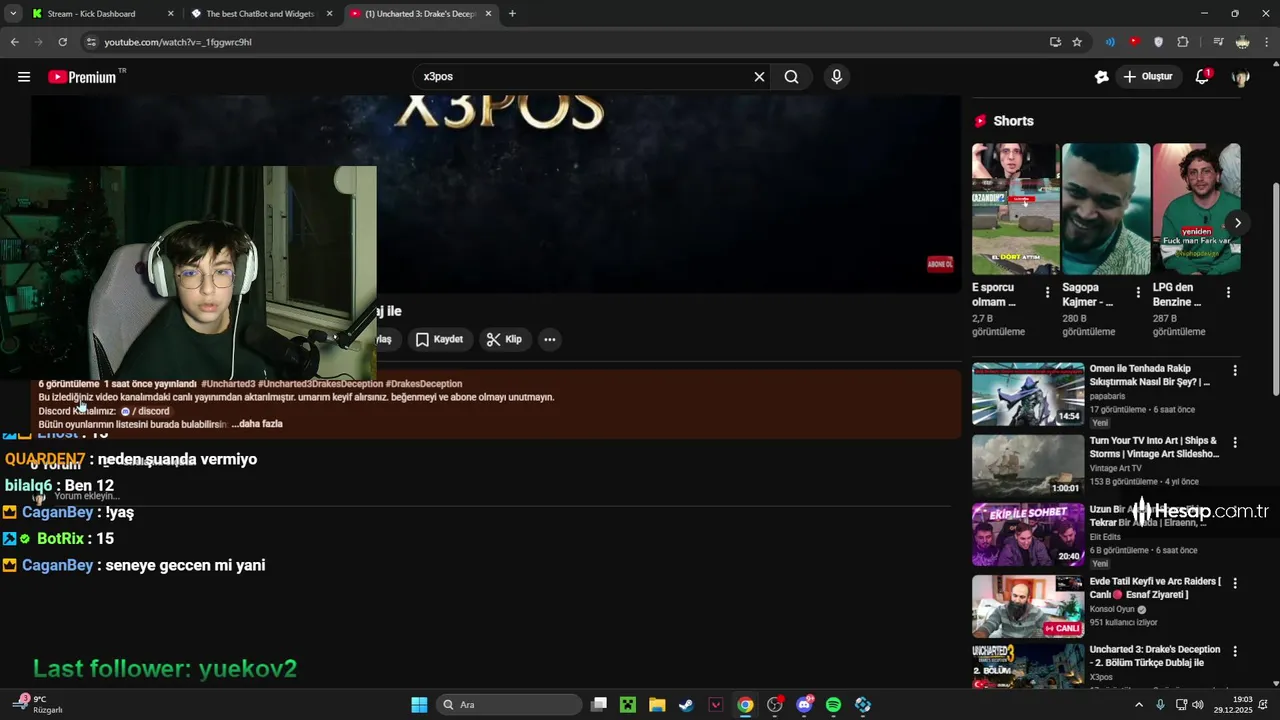The height and width of the screenshot is (720, 1280).
Task: Open the YouTube account avatar menu
Action: pyautogui.click(x=1241, y=77)
